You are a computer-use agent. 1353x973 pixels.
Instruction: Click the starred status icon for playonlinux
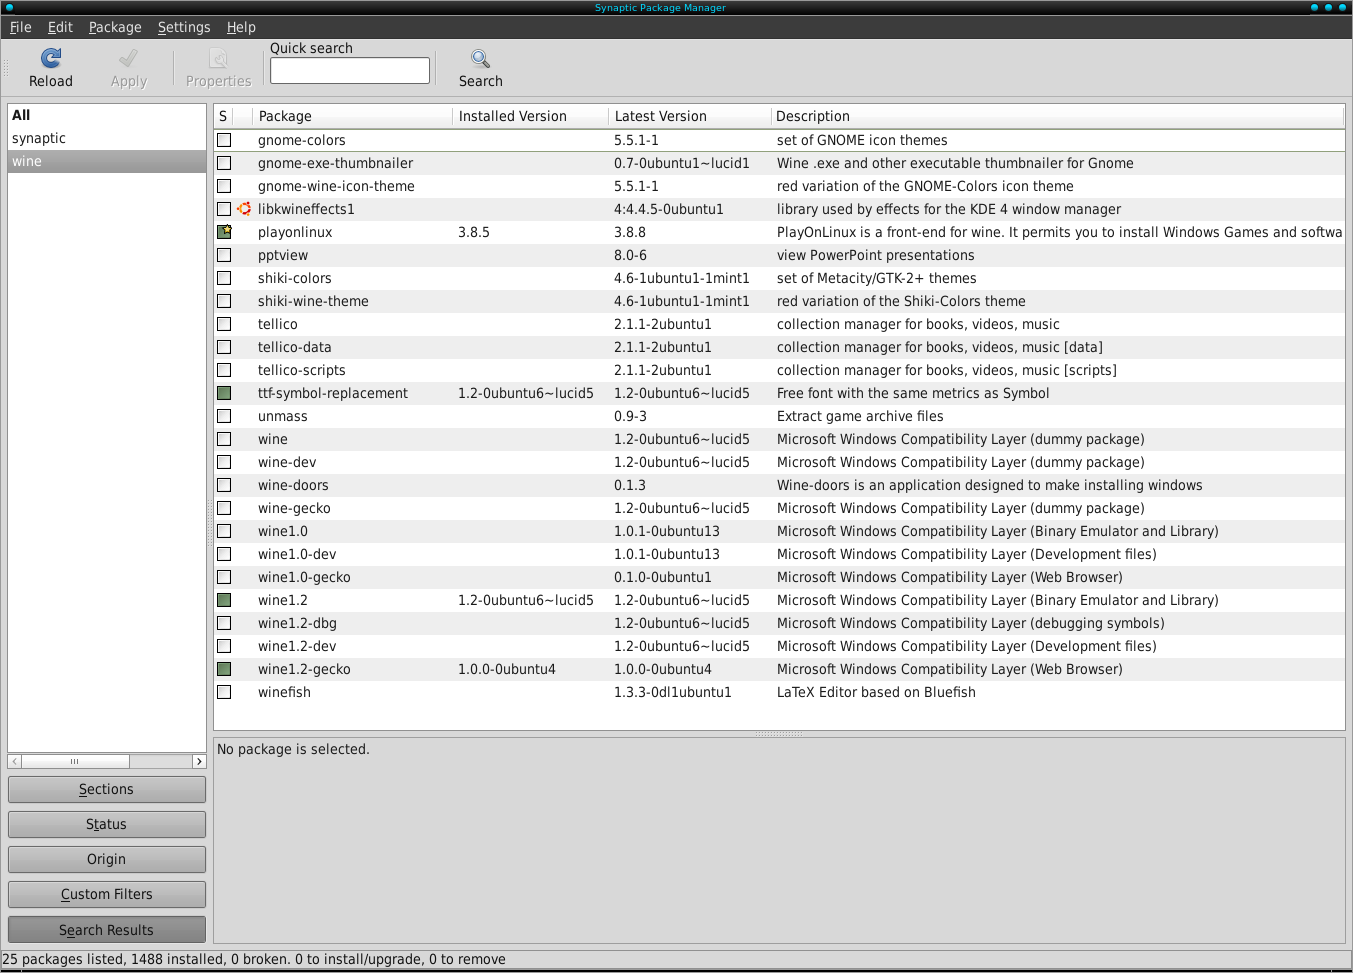point(224,232)
